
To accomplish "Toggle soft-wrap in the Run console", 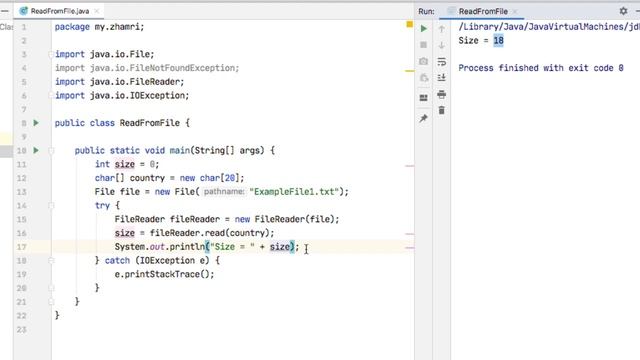I will (x=442, y=62).
